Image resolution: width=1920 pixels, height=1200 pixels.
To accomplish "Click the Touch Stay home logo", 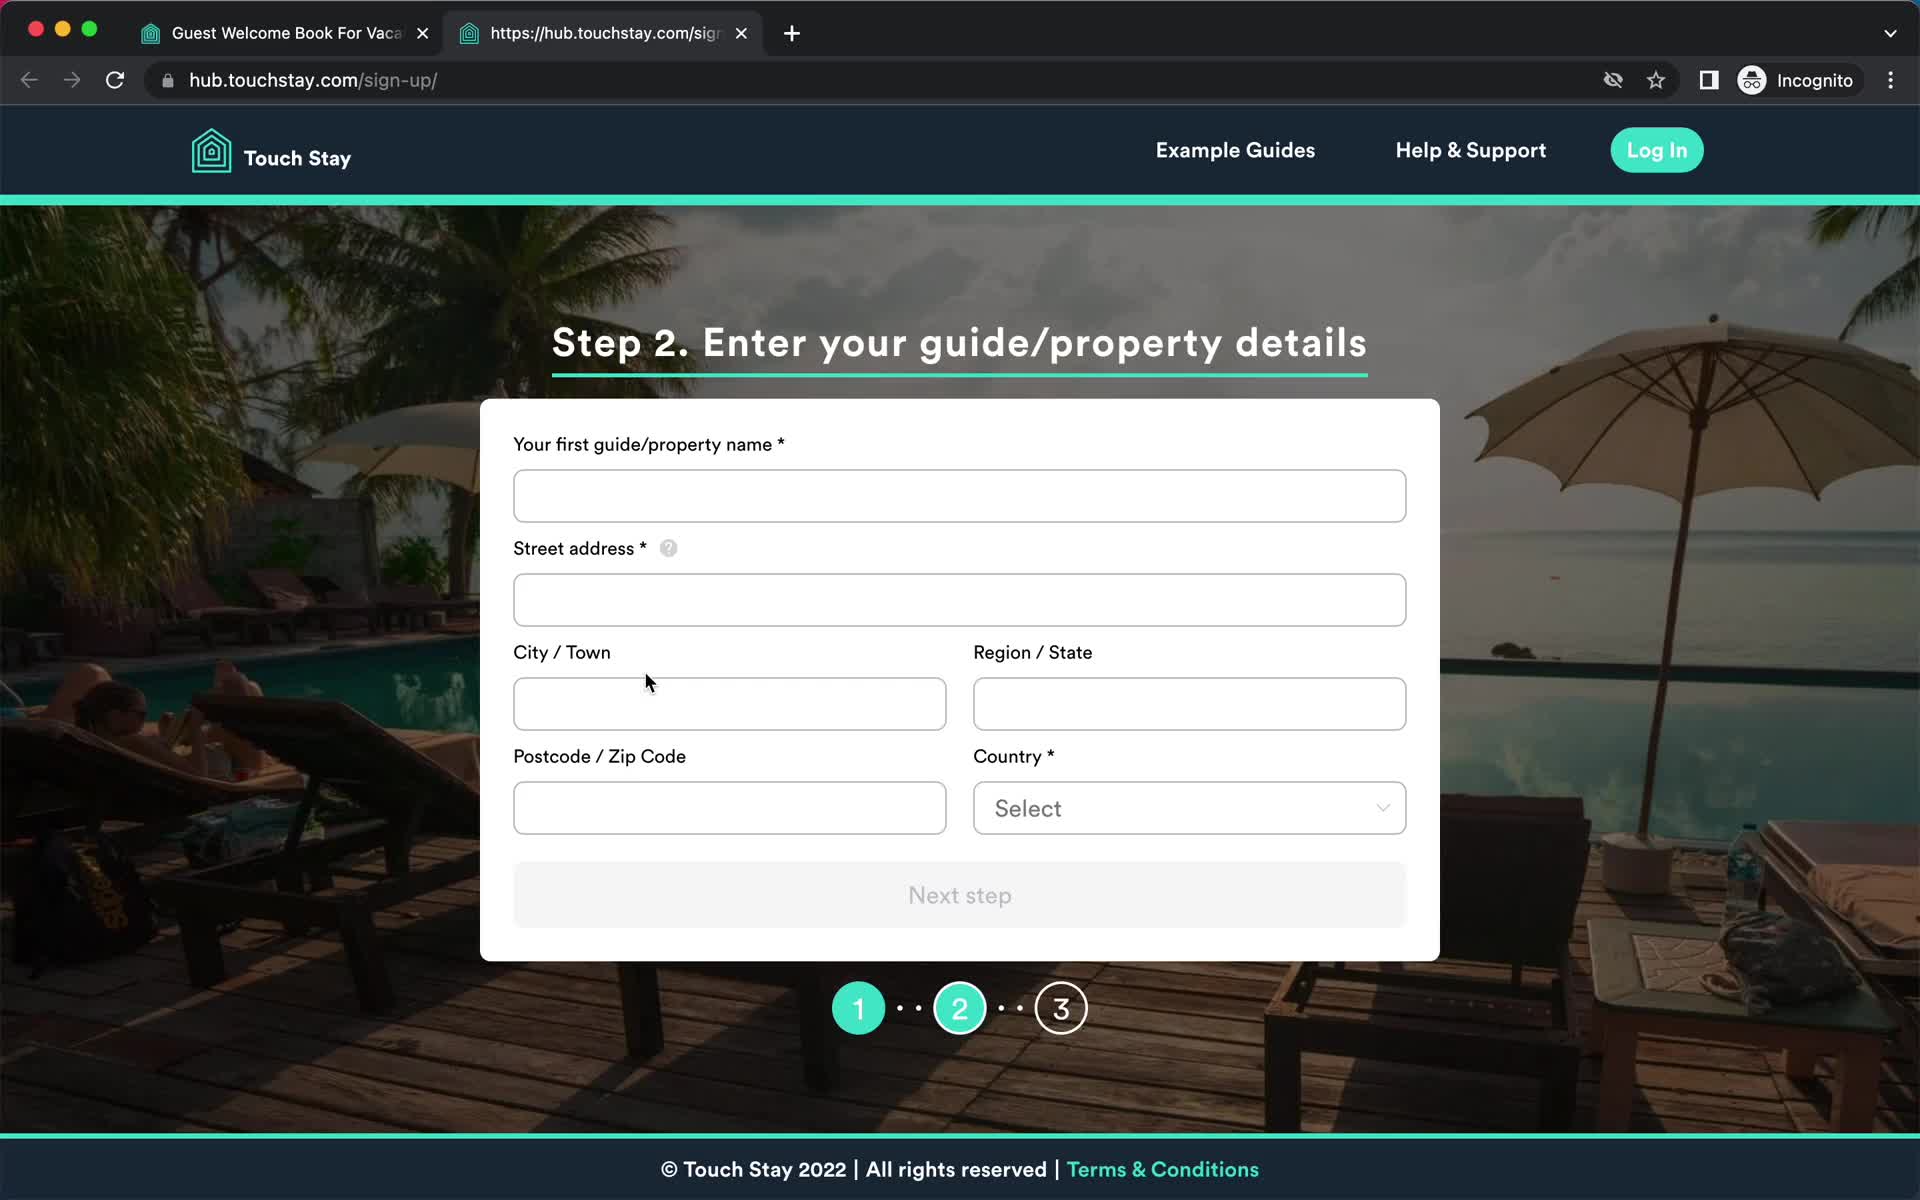I will point(270,150).
